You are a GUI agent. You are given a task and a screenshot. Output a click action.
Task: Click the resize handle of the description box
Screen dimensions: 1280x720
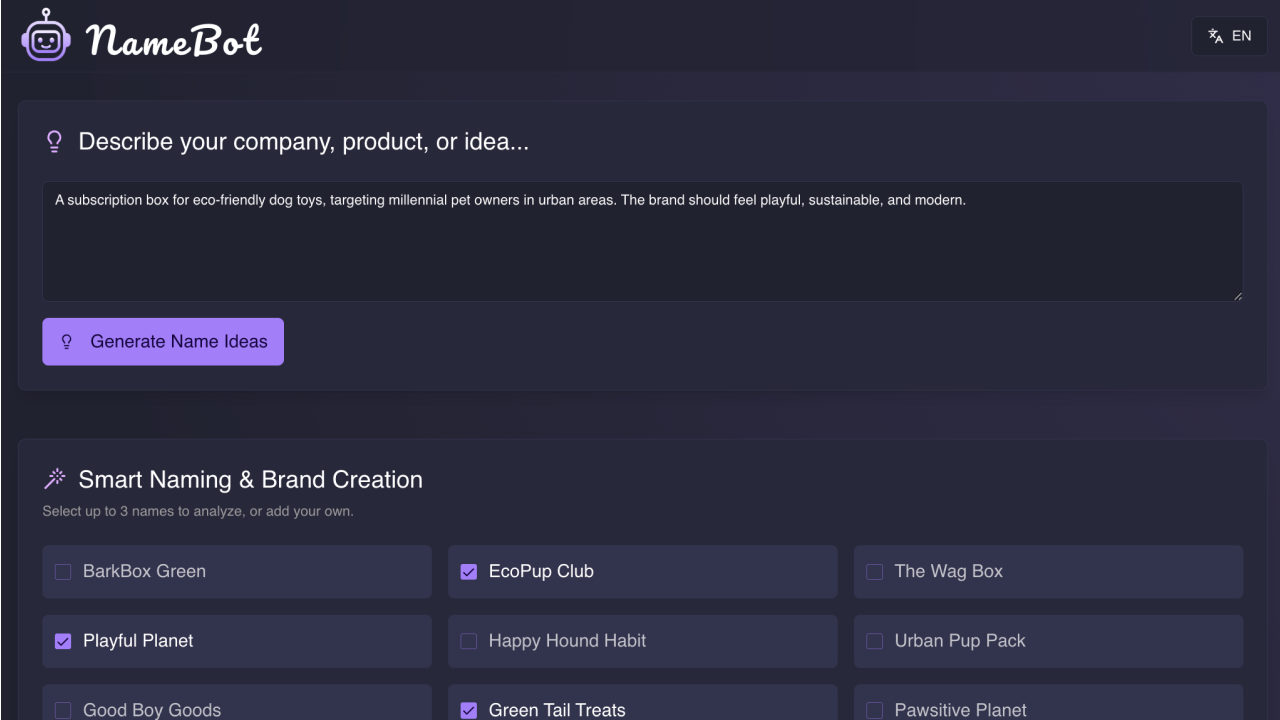pos(1237,295)
